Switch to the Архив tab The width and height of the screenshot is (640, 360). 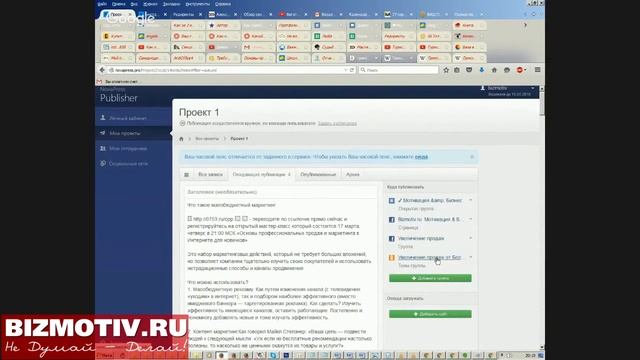353,175
